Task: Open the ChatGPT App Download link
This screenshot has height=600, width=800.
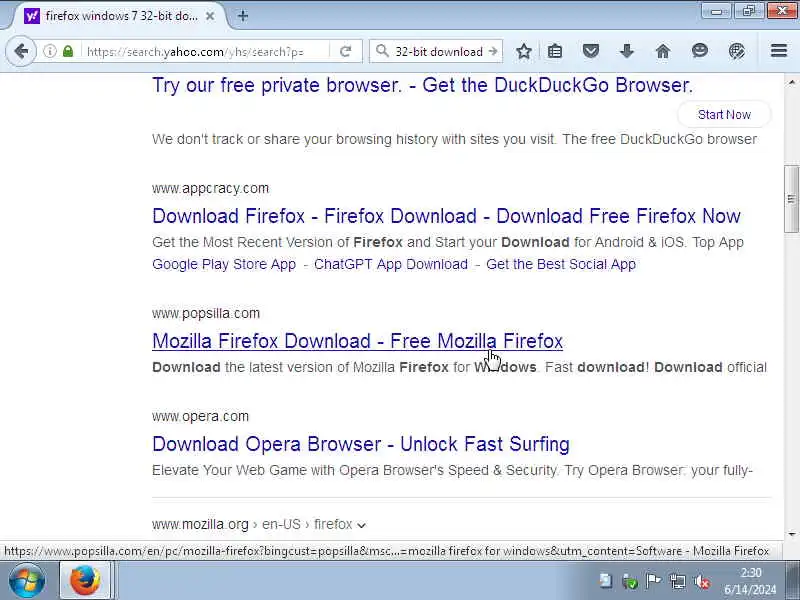Action: click(x=391, y=264)
